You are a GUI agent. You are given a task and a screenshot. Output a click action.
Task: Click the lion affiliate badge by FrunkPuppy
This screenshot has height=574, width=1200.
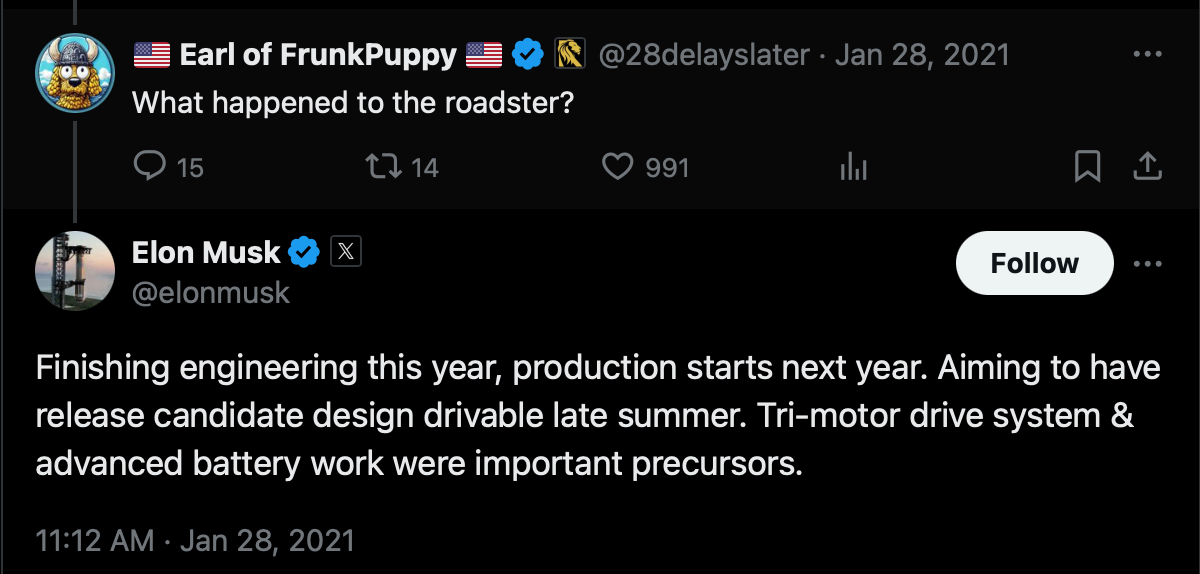point(570,55)
